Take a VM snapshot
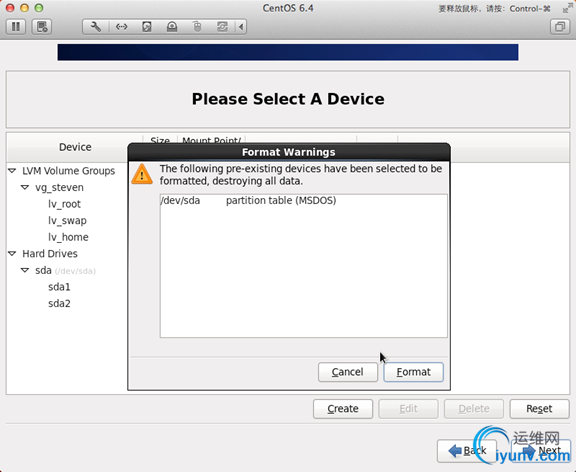 point(42,27)
